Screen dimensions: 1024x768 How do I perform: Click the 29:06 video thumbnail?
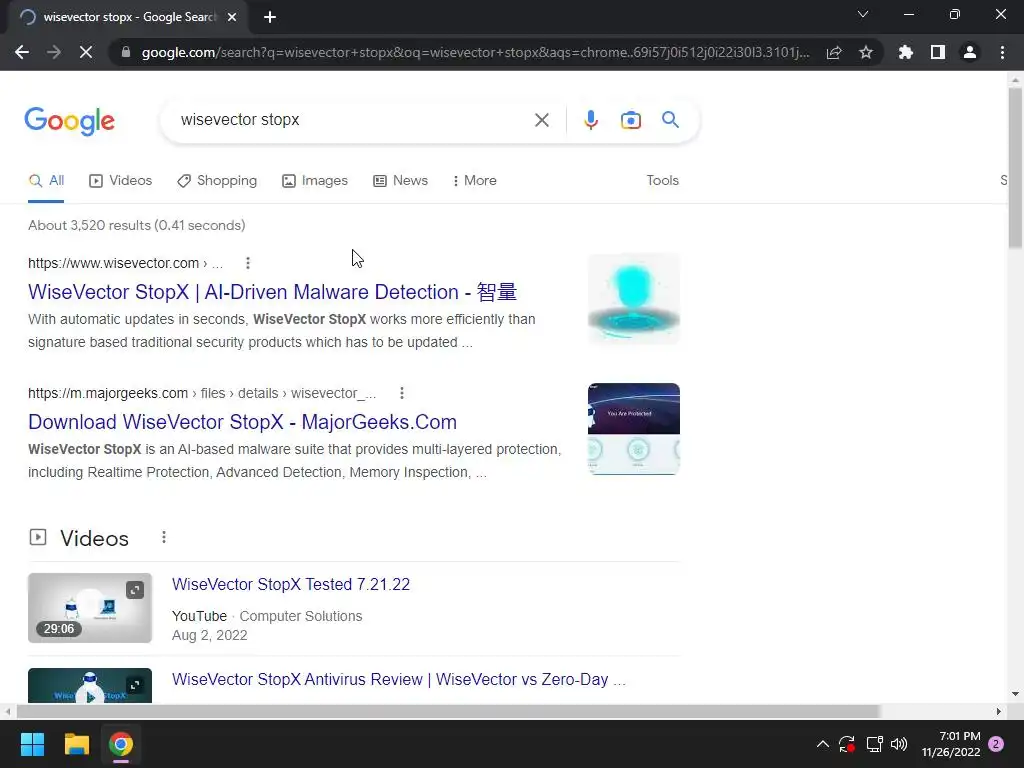pos(90,608)
